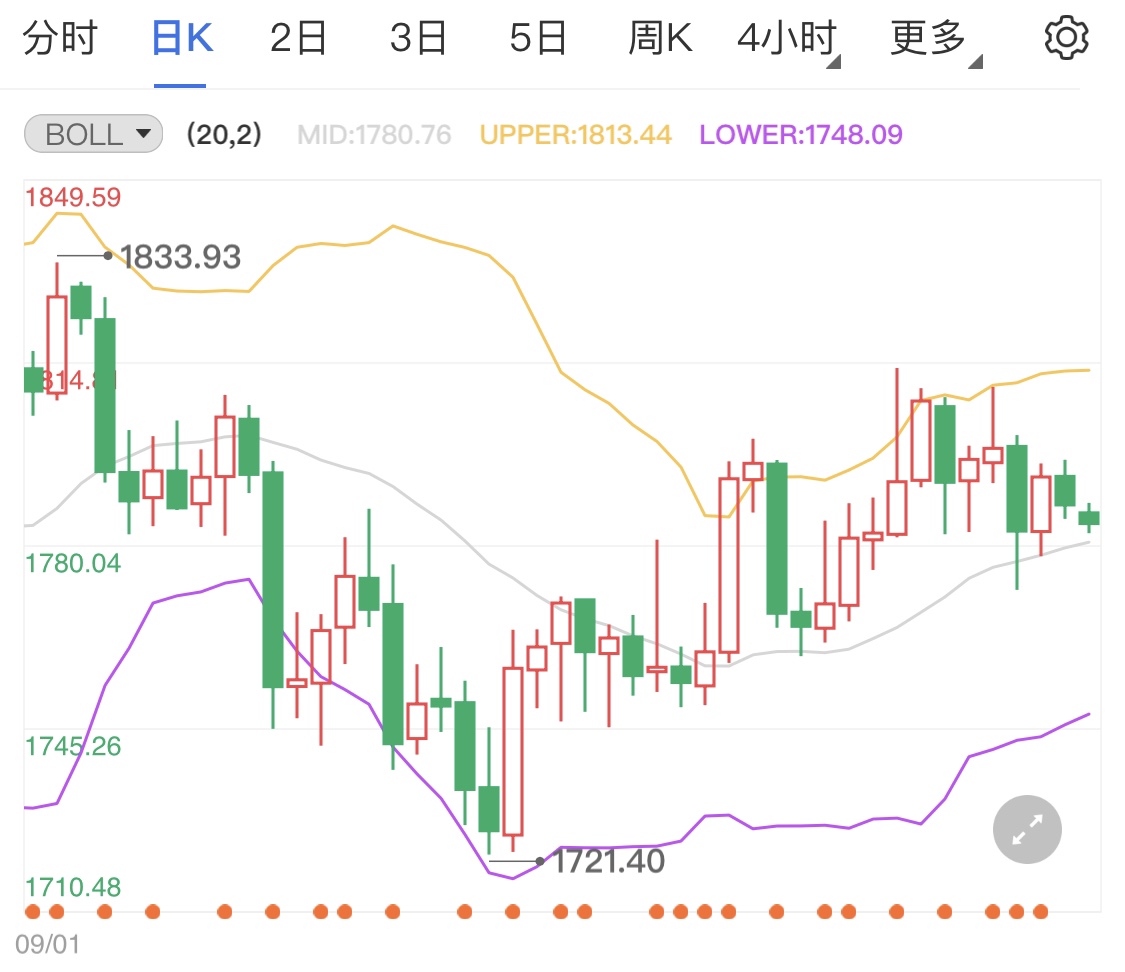Click the LOWER:1748.09 value
Viewport: 1125px width, 972px height.
[x=801, y=135]
